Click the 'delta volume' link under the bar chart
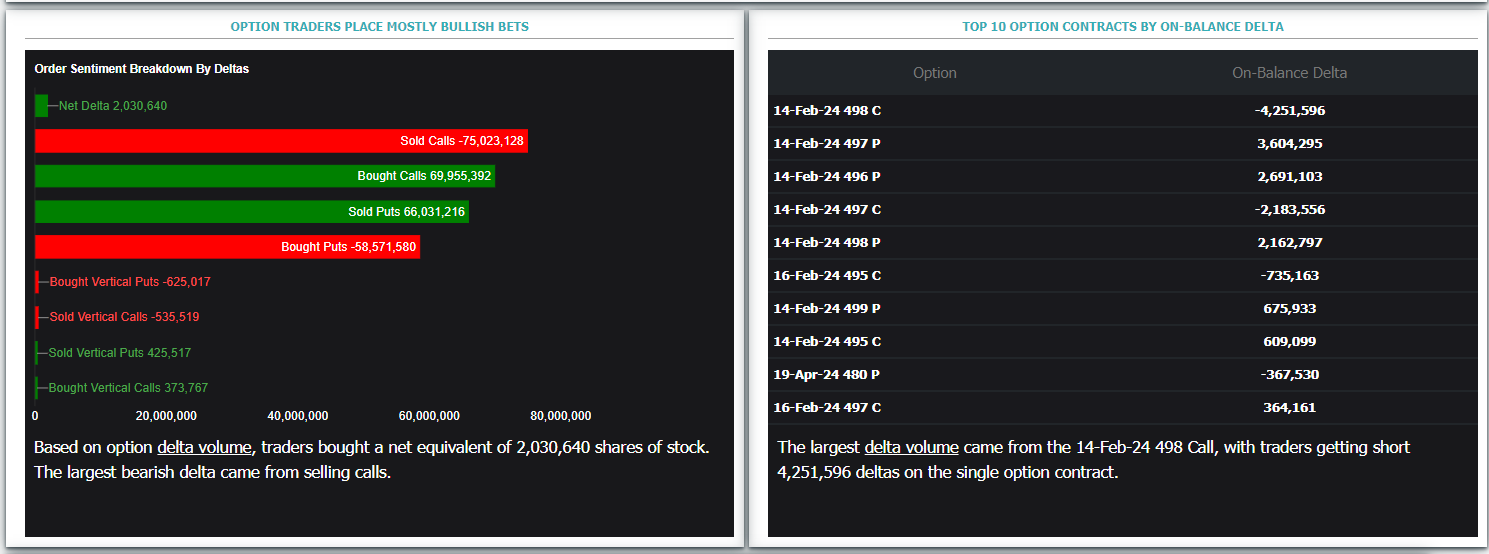The image size is (1489, 554). pyautogui.click(x=204, y=447)
